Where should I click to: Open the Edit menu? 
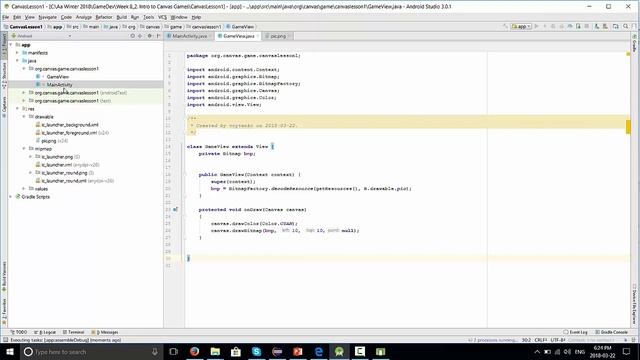[17, 17]
